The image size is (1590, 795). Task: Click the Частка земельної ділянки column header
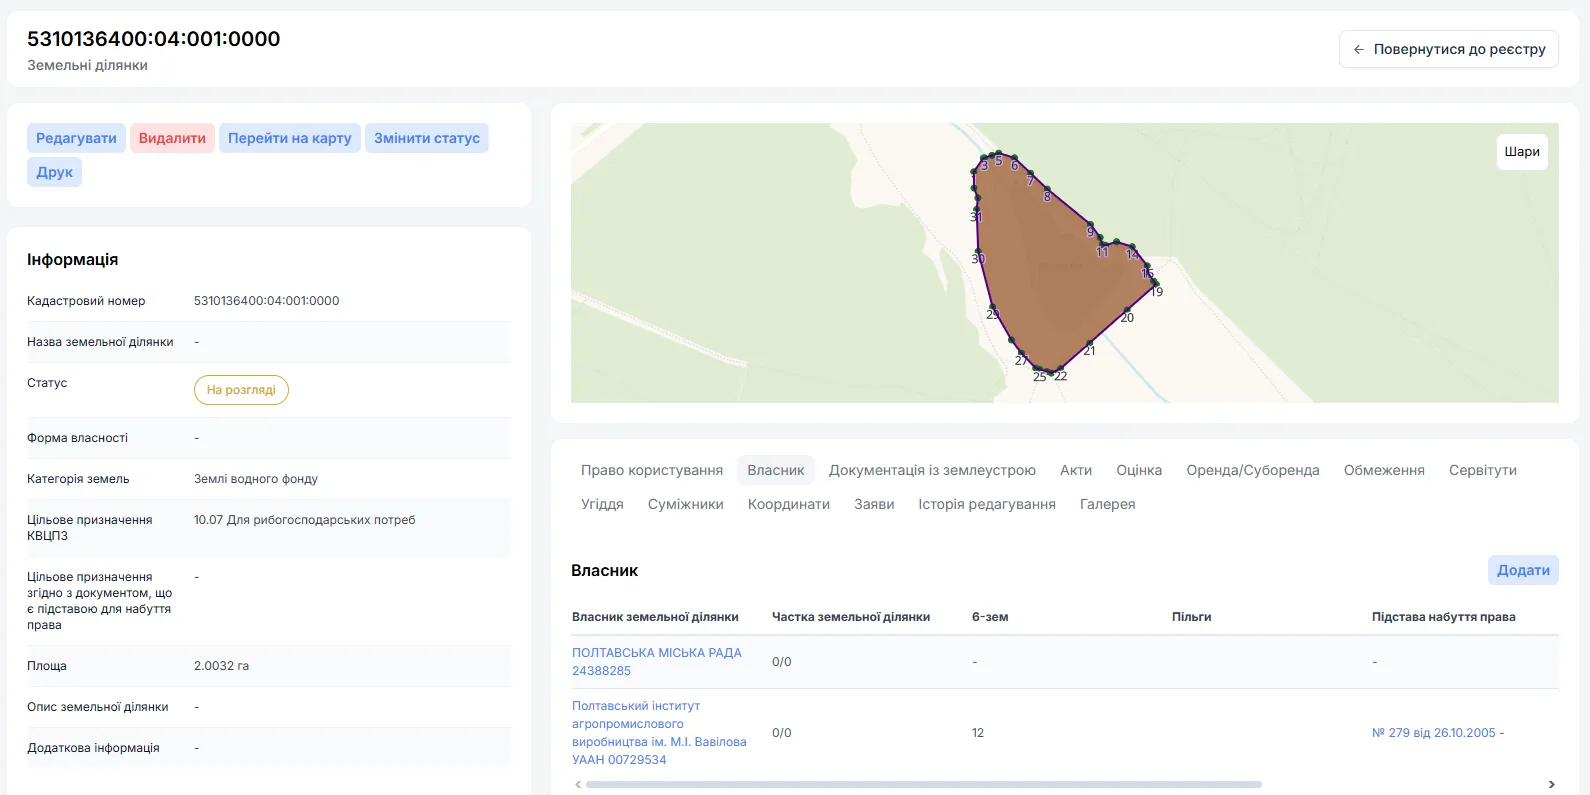tap(851, 617)
